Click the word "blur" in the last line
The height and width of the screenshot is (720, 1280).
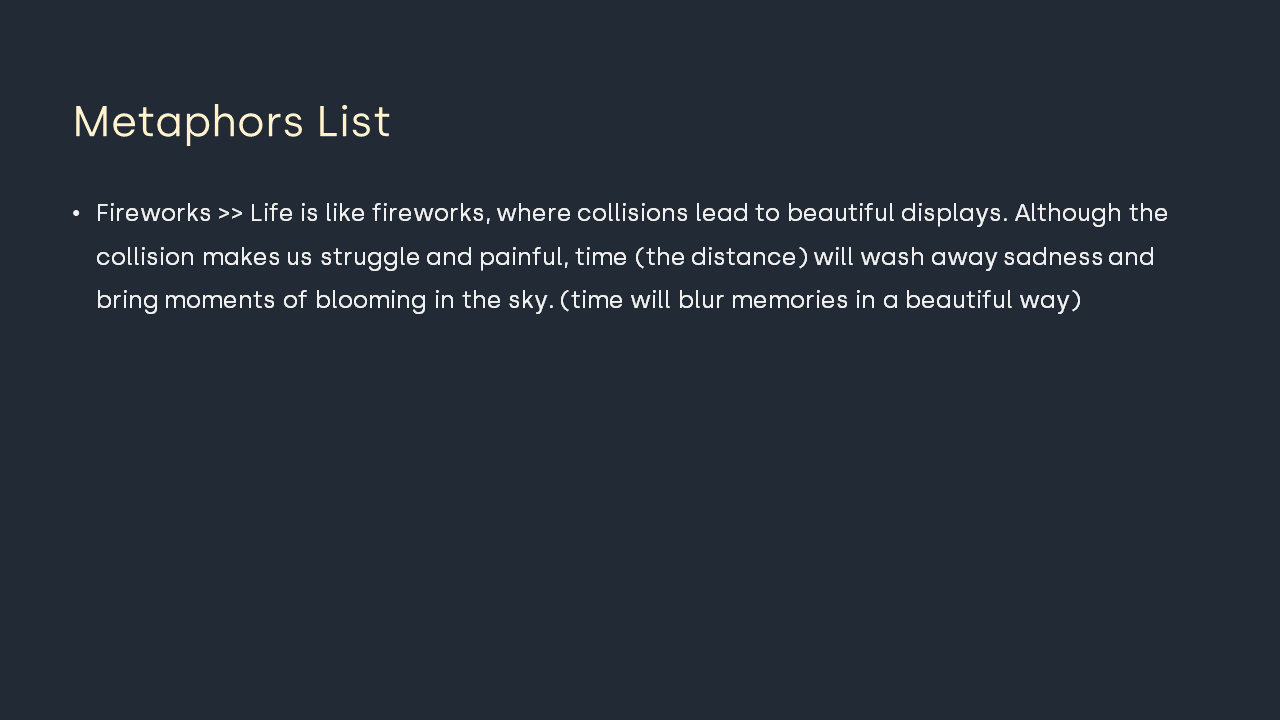coord(701,300)
